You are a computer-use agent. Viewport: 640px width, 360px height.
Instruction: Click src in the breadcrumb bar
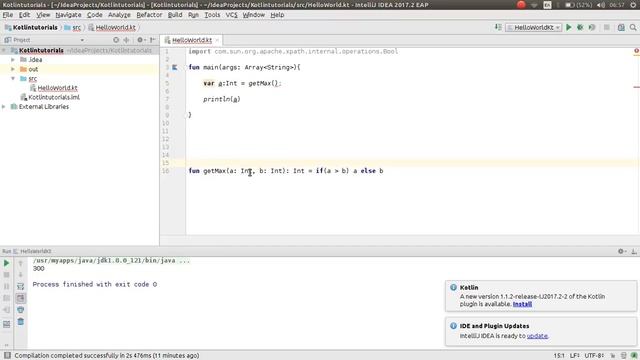click(73, 27)
